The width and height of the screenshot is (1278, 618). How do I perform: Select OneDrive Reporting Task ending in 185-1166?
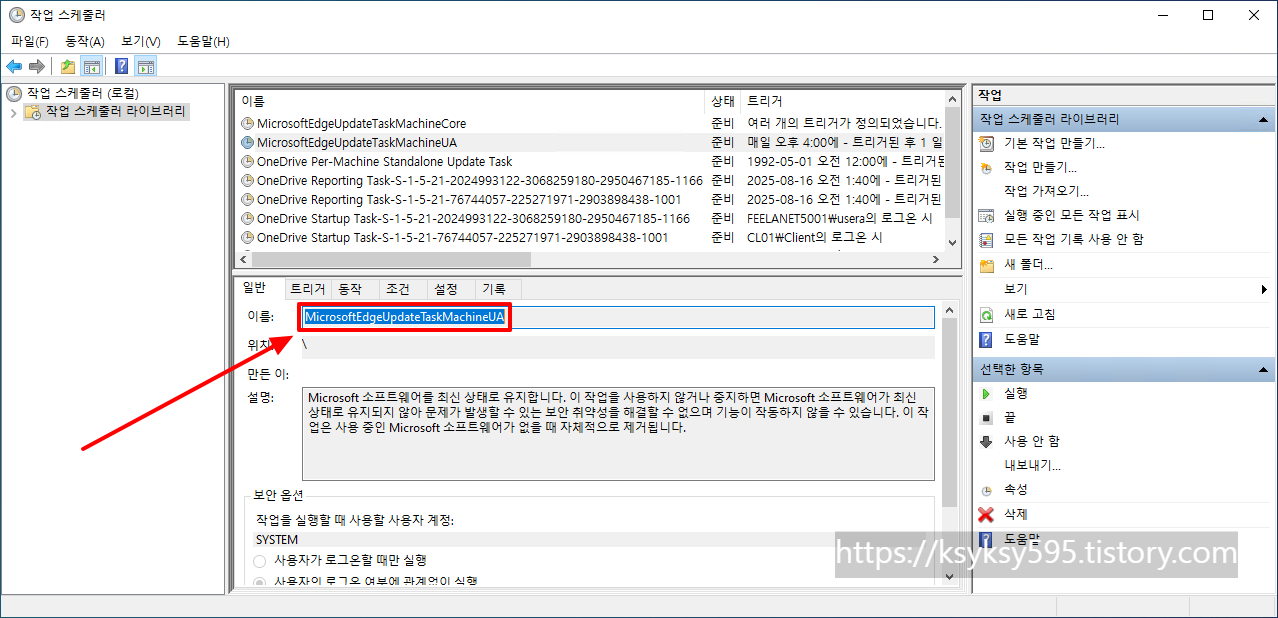coord(590,181)
